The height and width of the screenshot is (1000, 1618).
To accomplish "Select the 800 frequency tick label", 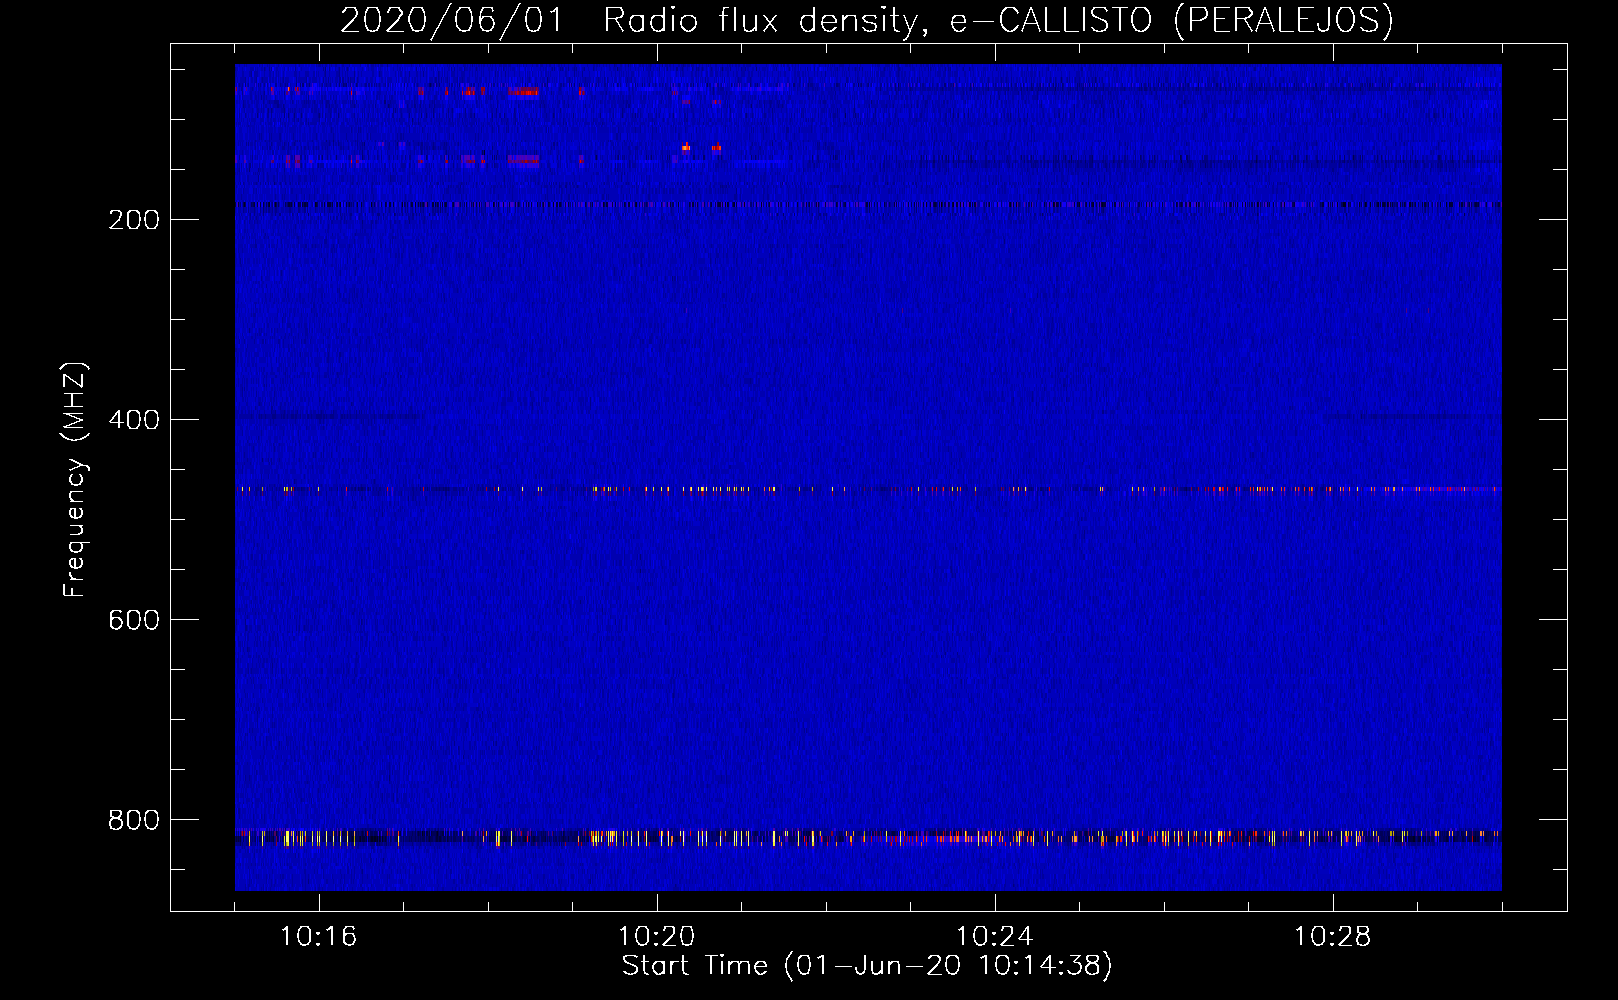I will pos(134,820).
